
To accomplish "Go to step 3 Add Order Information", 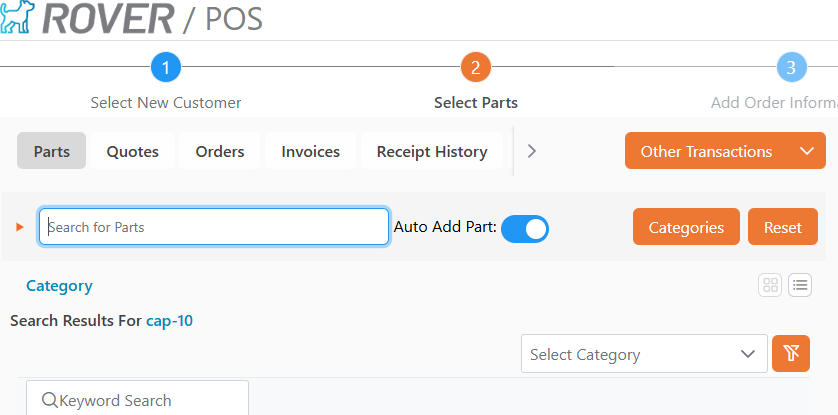I will point(792,67).
